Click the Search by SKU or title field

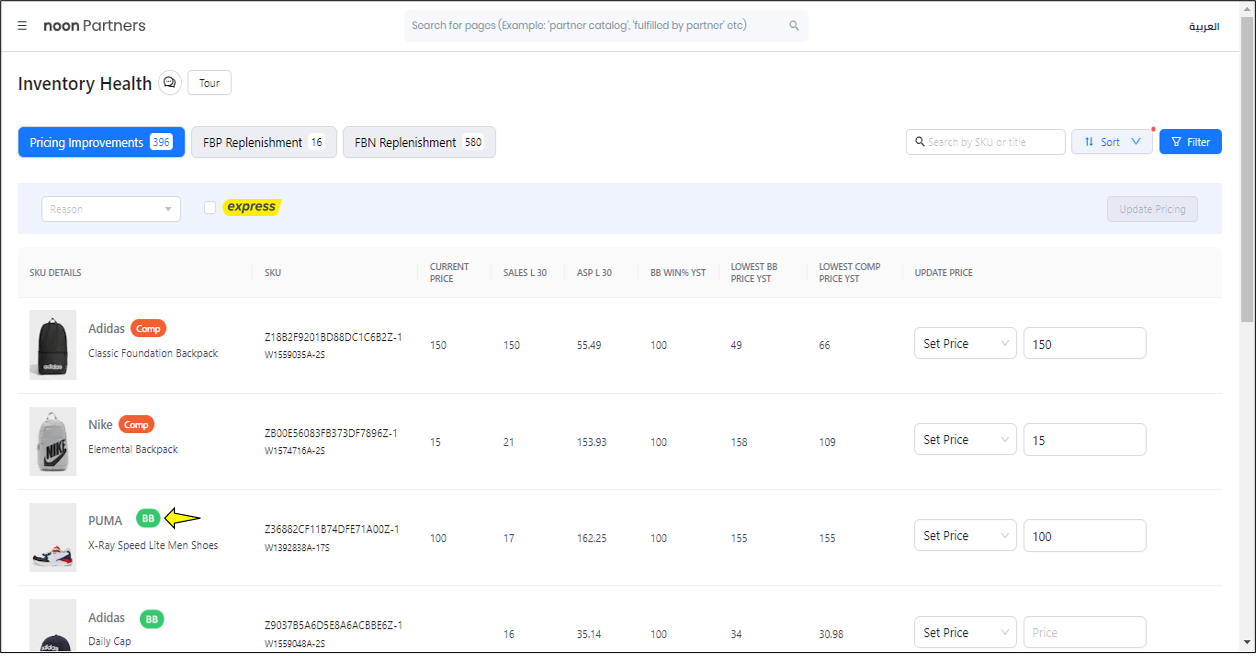[x=994, y=142]
